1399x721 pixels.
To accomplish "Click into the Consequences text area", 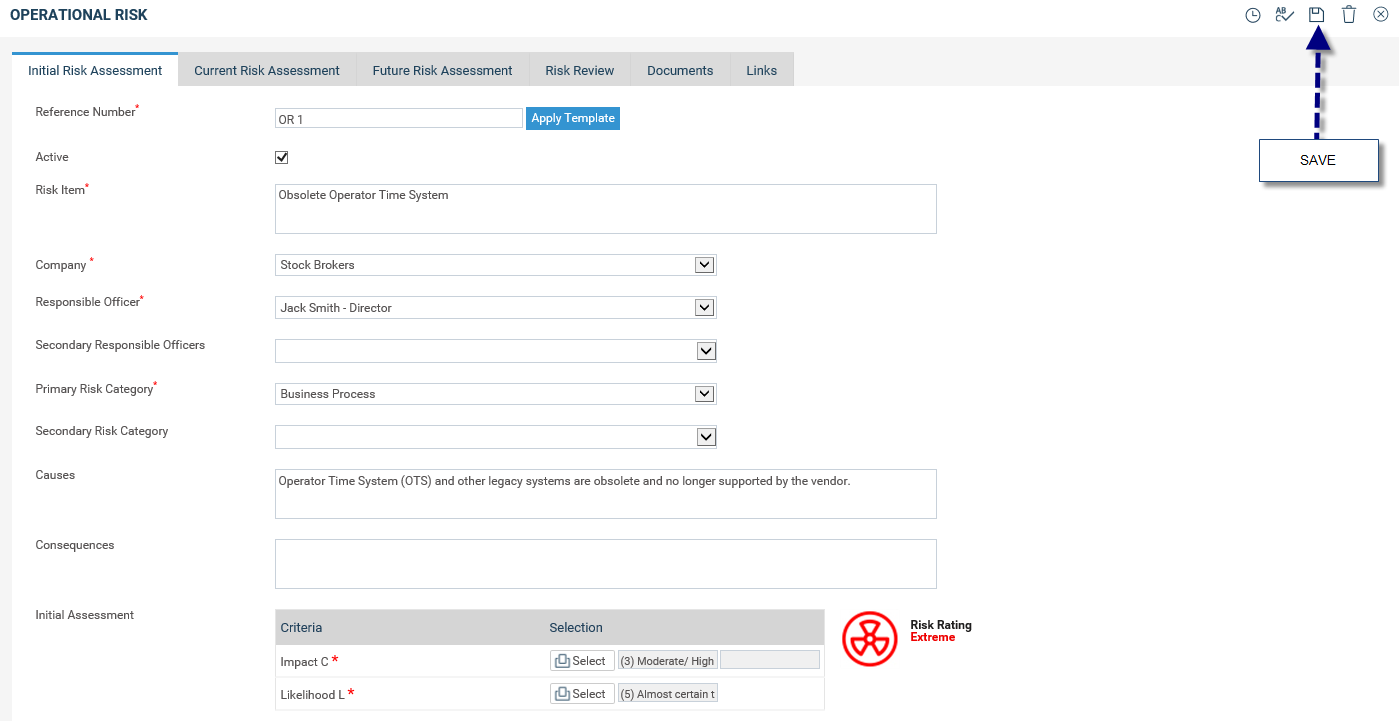I will tap(605, 564).
